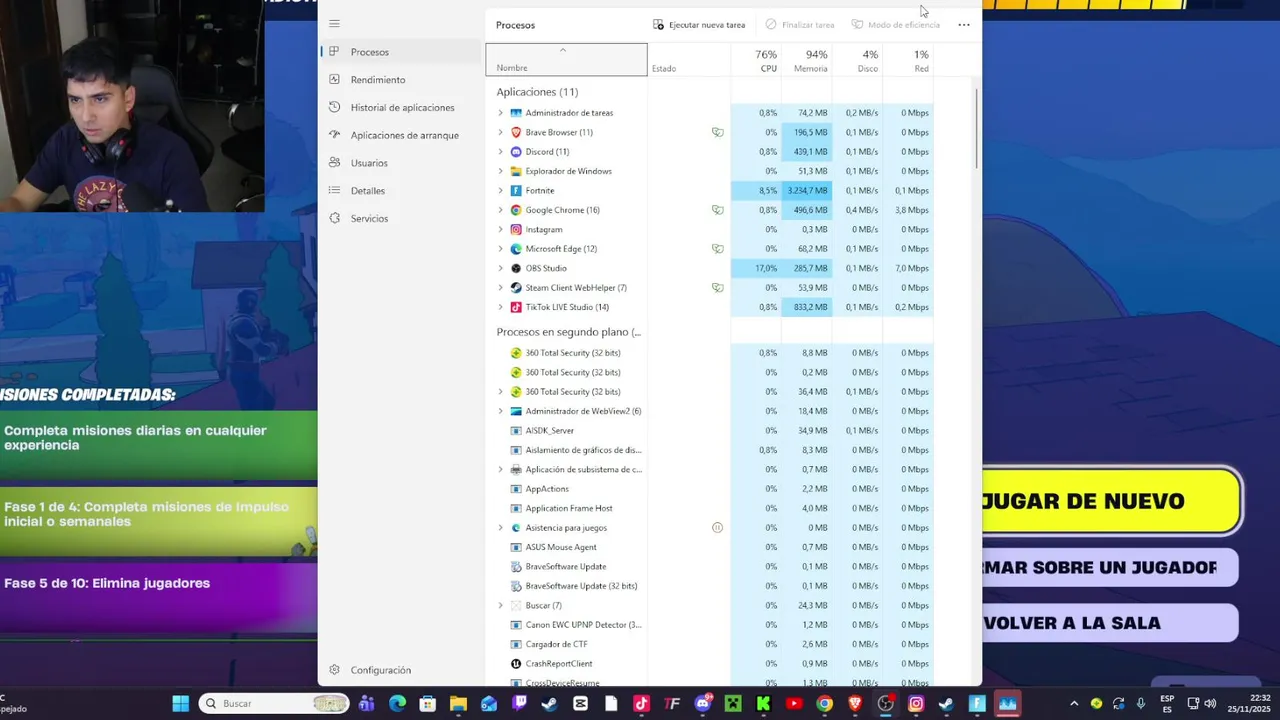Sort by the Estado column header
1280x720 pixels.
(689, 60)
